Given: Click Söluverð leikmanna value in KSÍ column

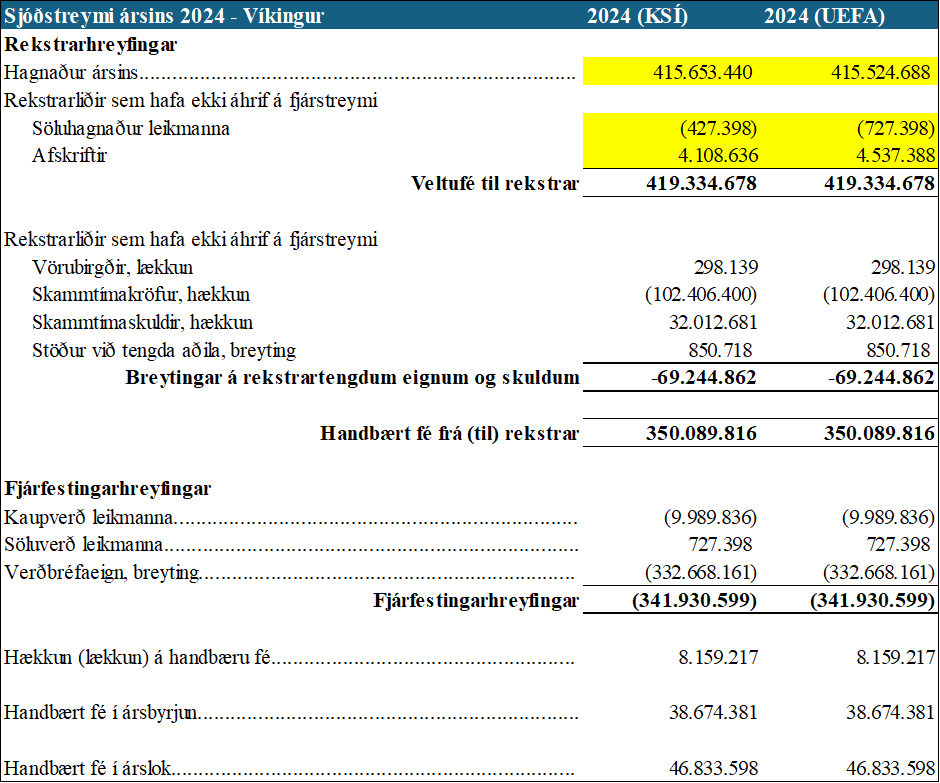Looking at the screenshot, I should pos(720,545).
